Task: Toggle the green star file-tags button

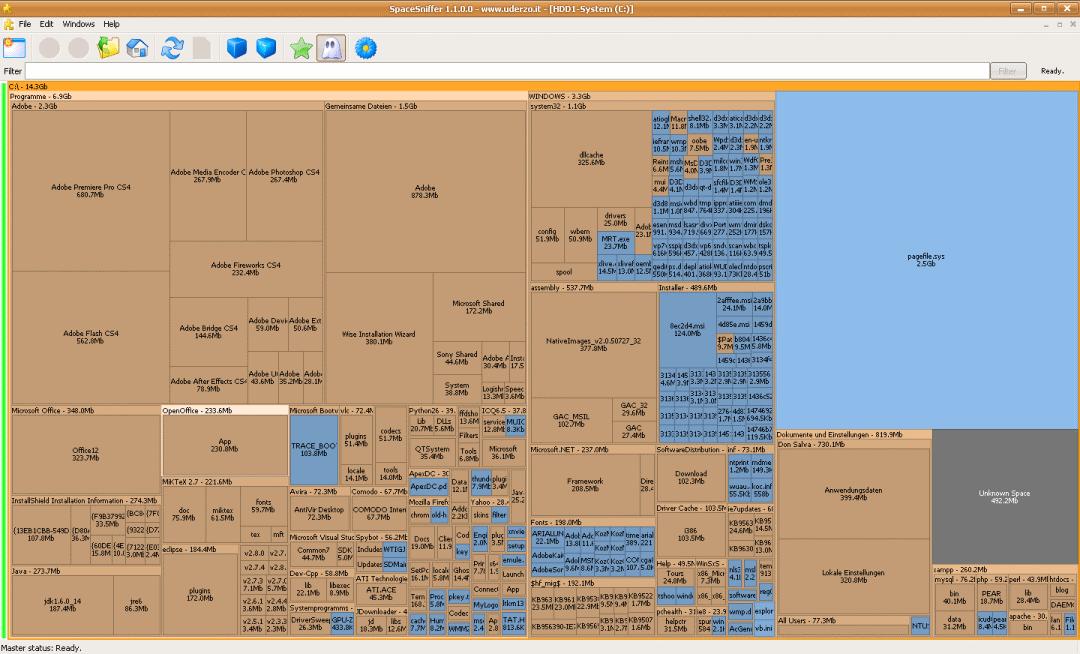Action: [300, 47]
